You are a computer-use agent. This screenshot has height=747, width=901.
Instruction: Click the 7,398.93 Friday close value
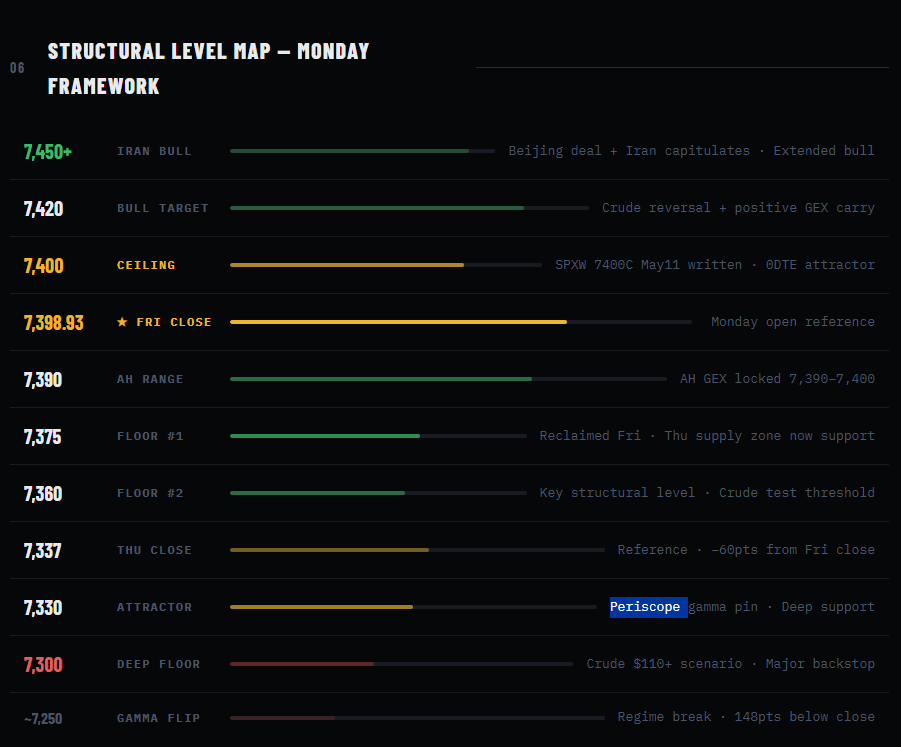pyautogui.click(x=53, y=322)
